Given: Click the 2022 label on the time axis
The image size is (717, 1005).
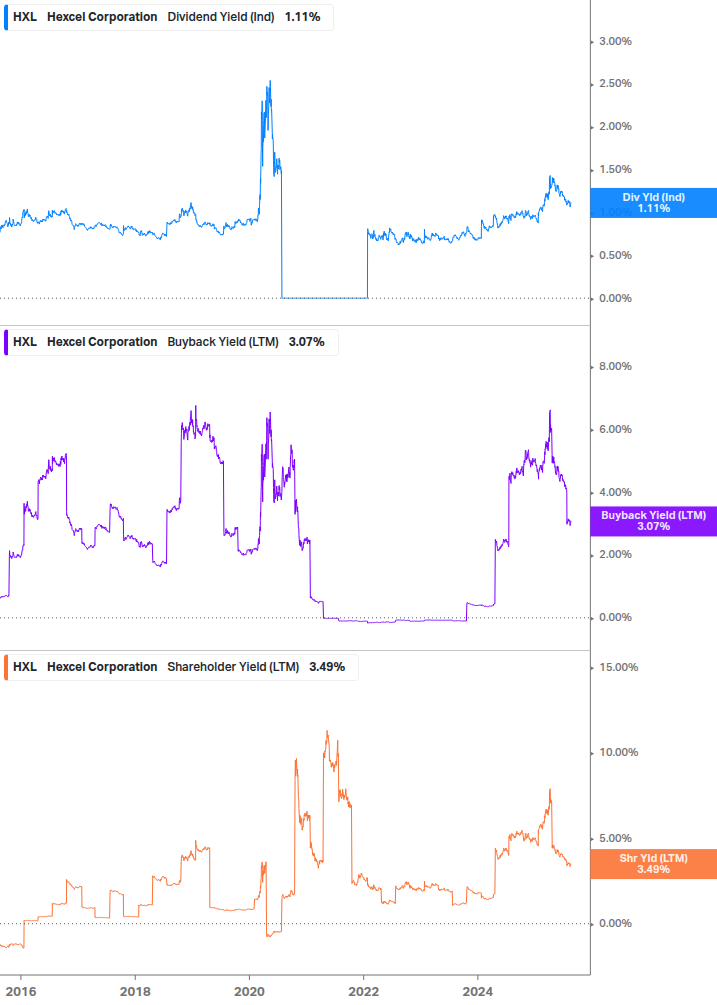Looking at the screenshot, I should tap(363, 992).
